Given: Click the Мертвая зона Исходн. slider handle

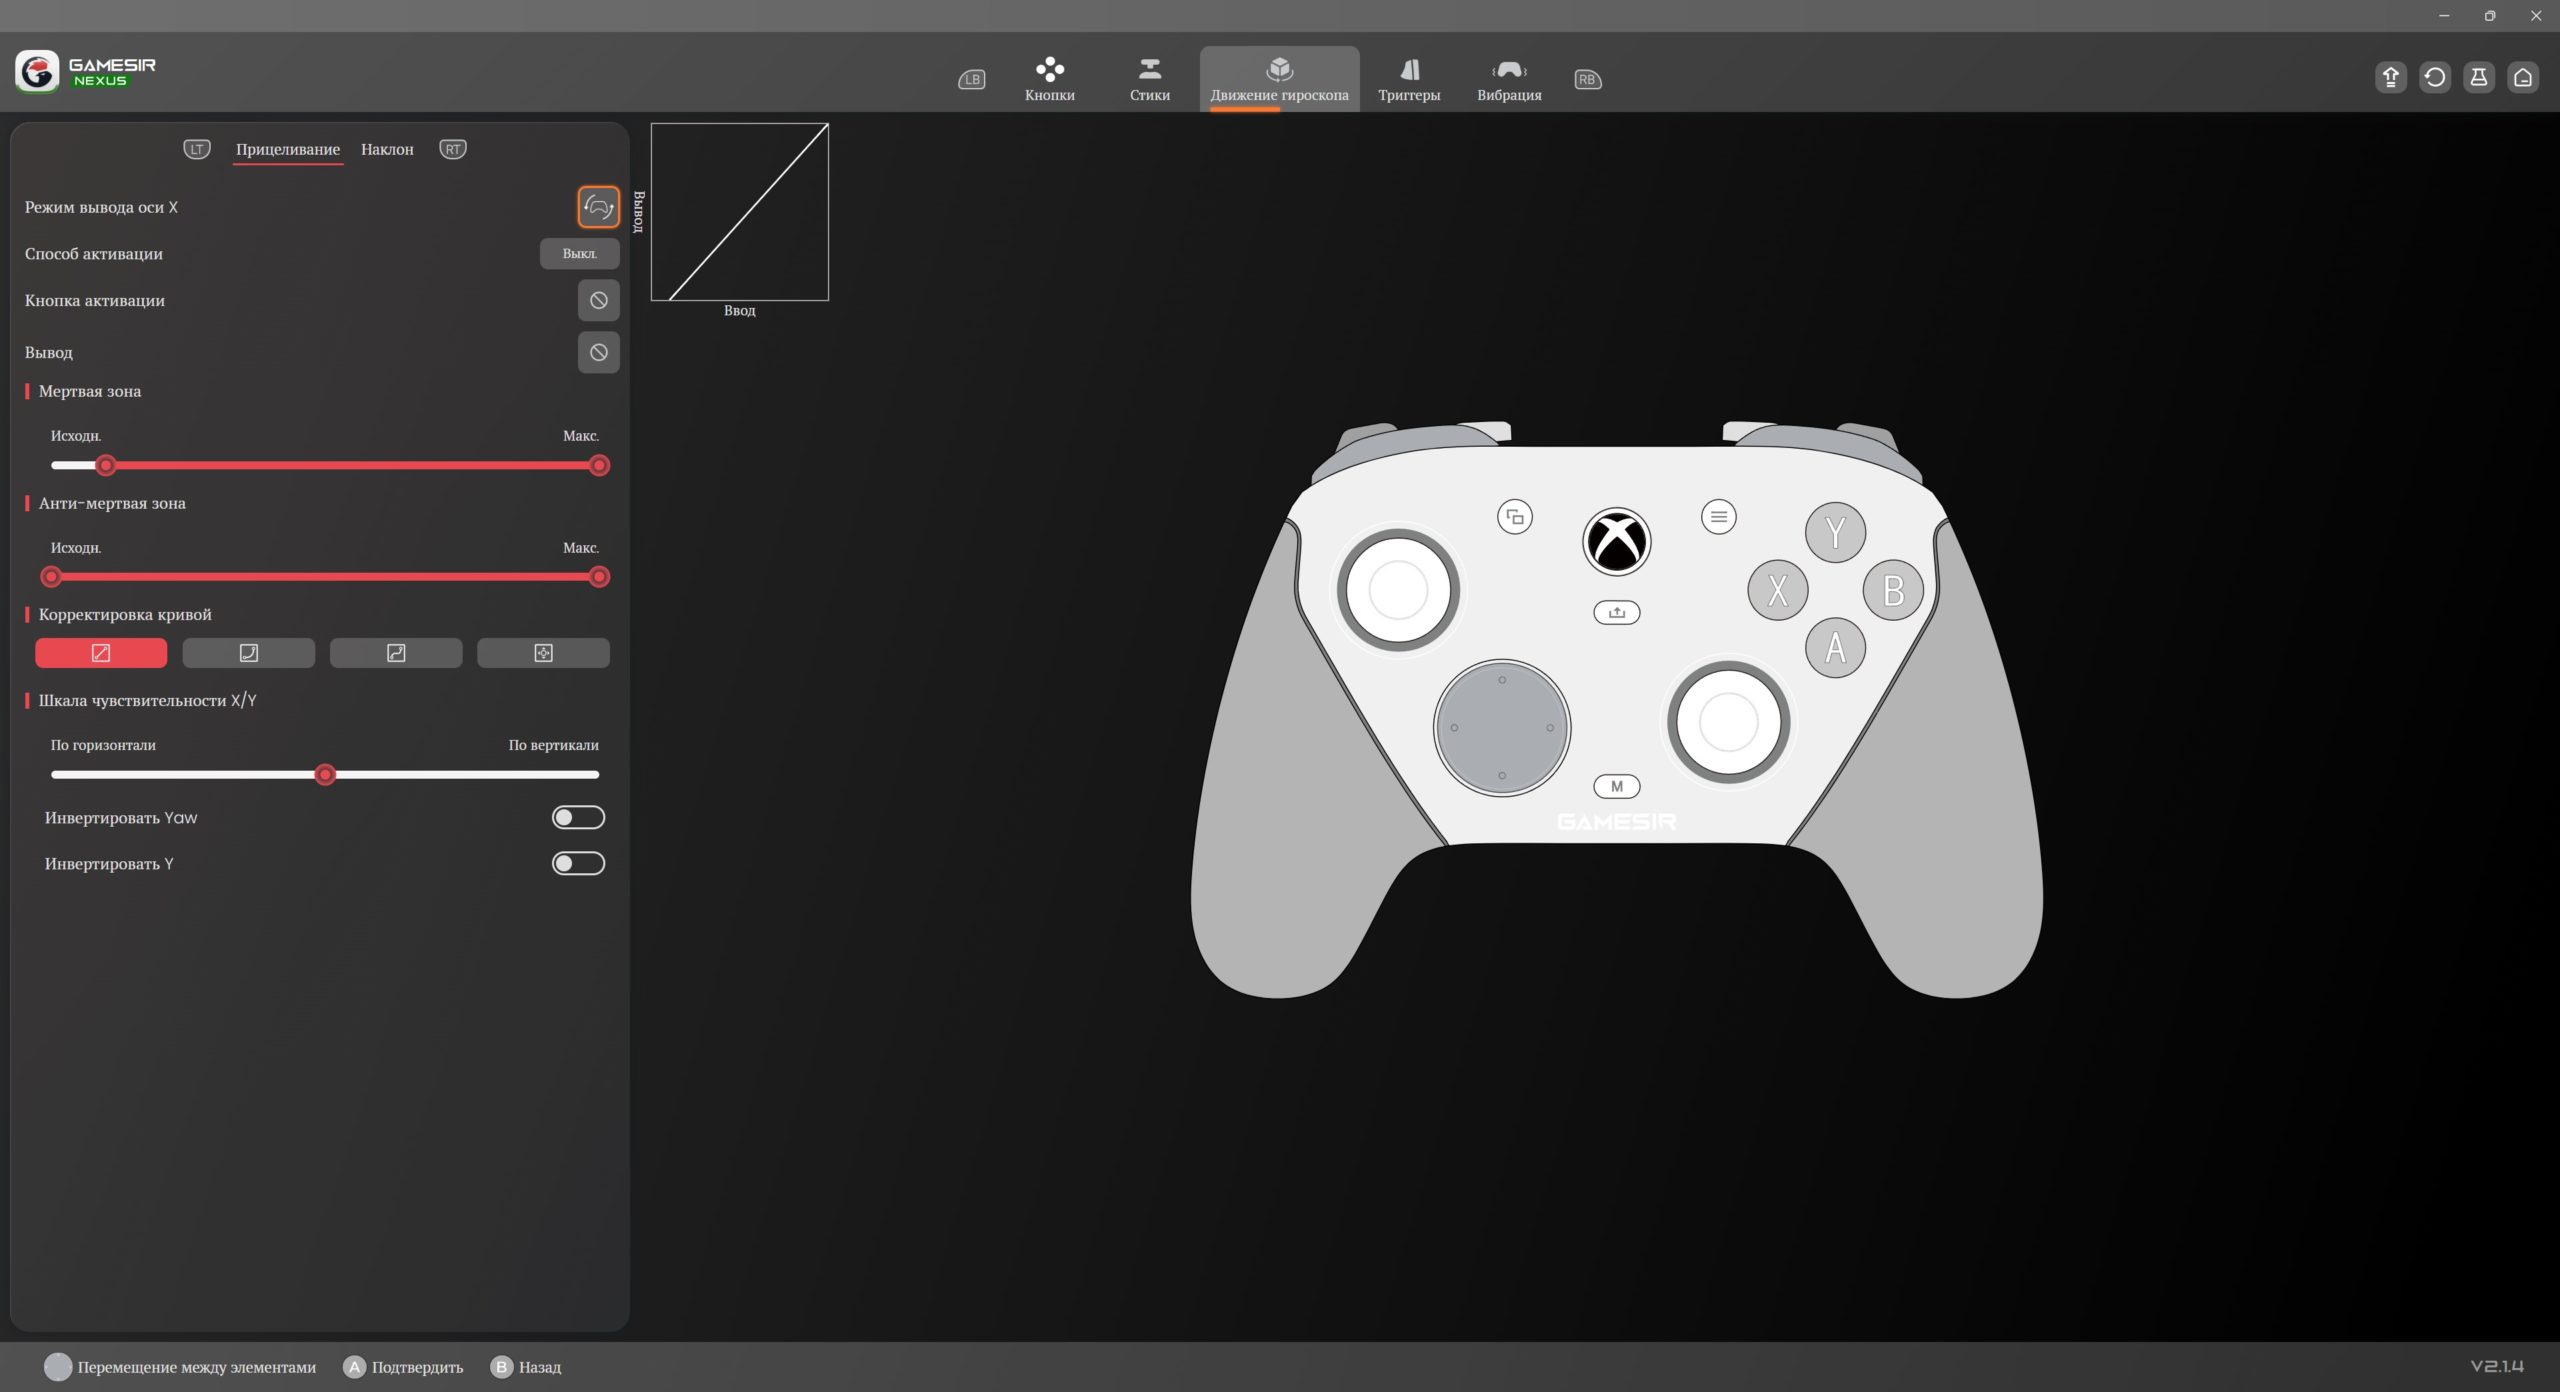Looking at the screenshot, I should click(x=105, y=465).
